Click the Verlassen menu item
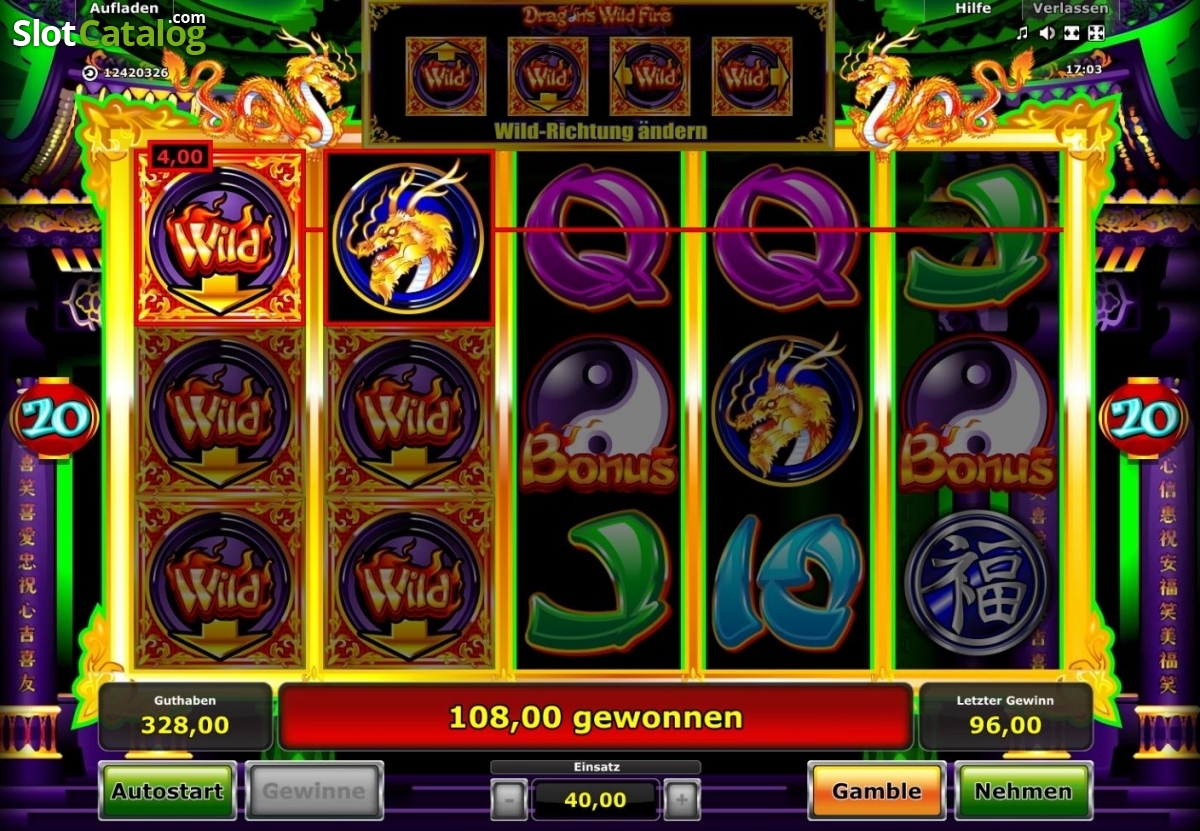The height and width of the screenshot is (831, 1200). click(1070, 8)
